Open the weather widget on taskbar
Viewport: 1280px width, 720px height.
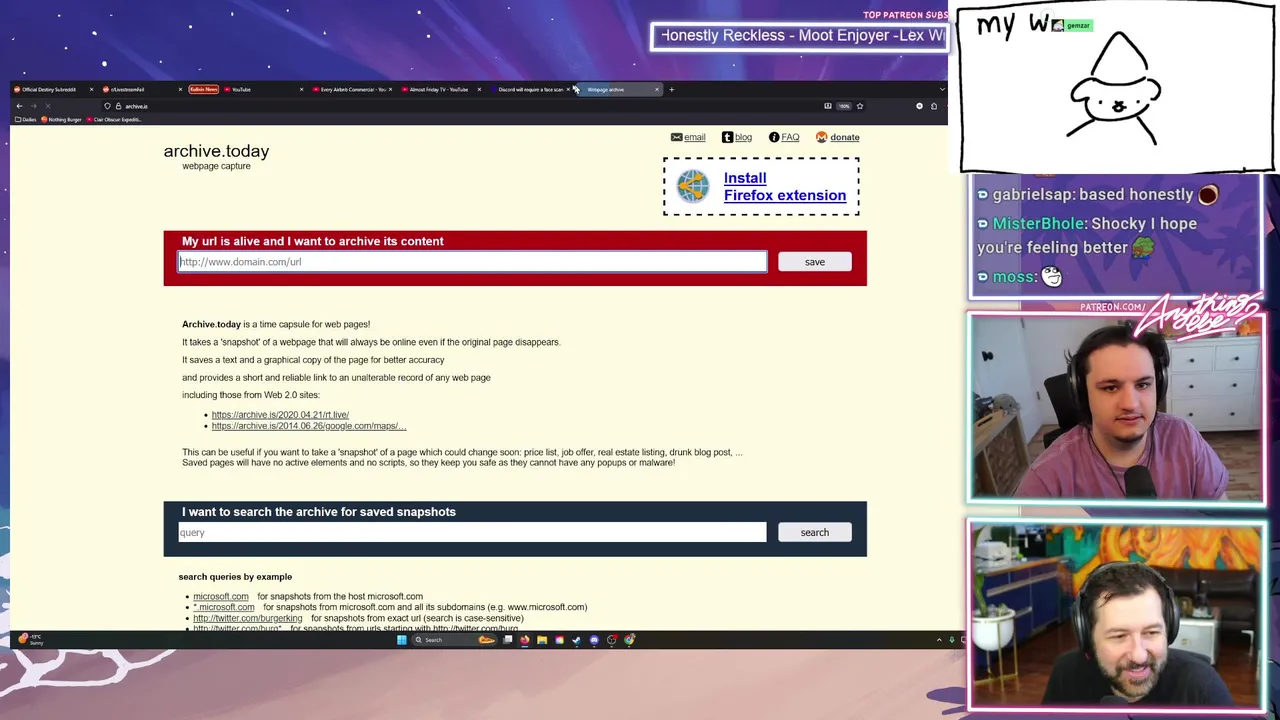[x=30, y=639]
